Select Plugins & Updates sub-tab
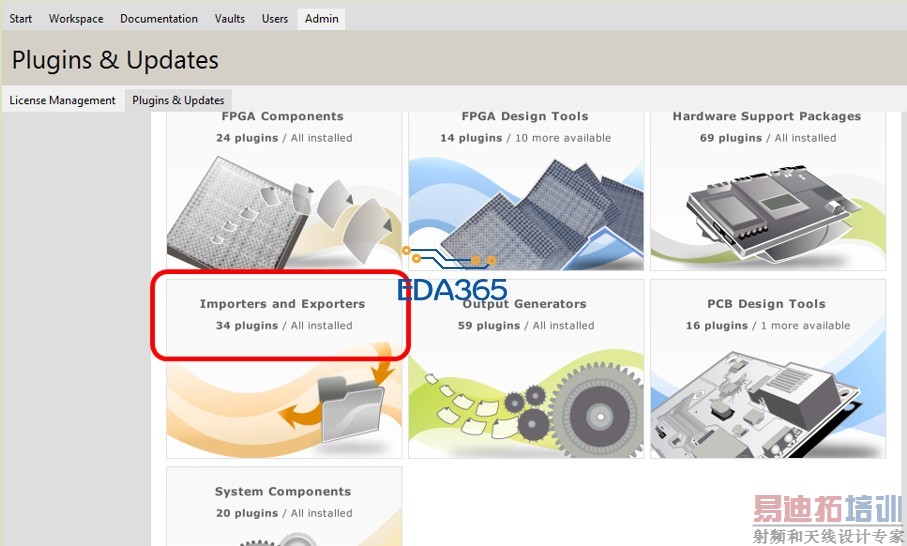Image resolution: width=907 pixels, height=546 pixels. point(178,100)
